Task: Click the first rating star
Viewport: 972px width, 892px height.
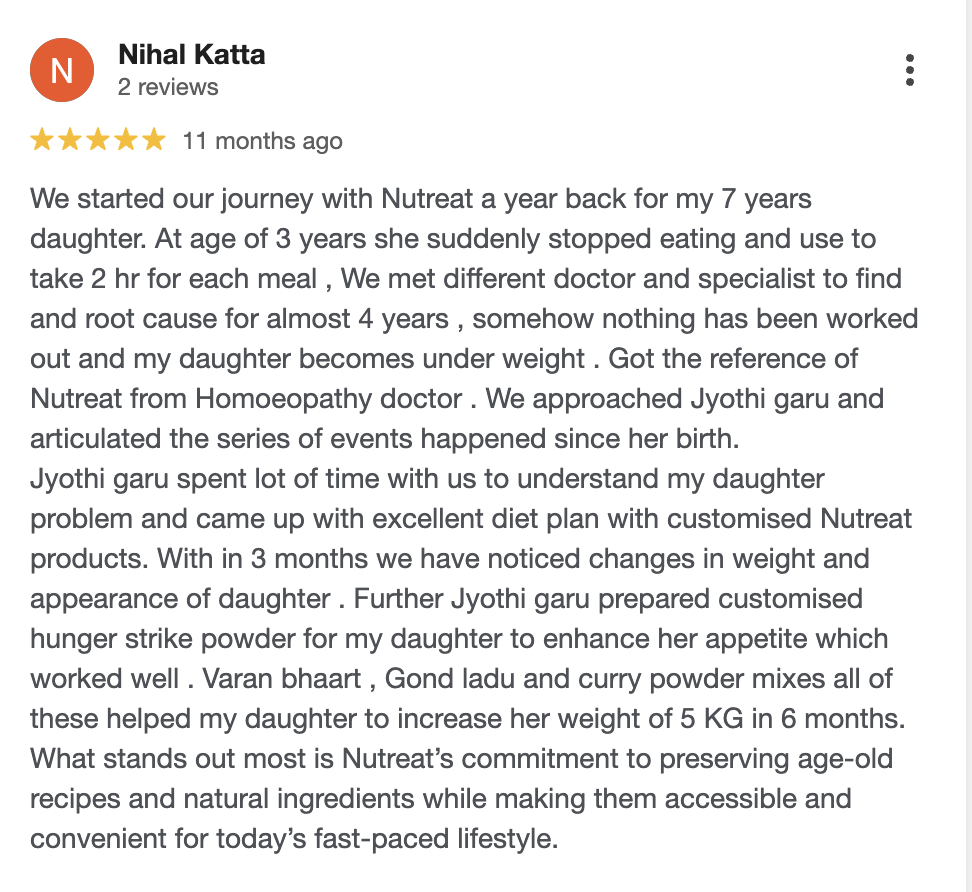Action: tap(42, 140)
